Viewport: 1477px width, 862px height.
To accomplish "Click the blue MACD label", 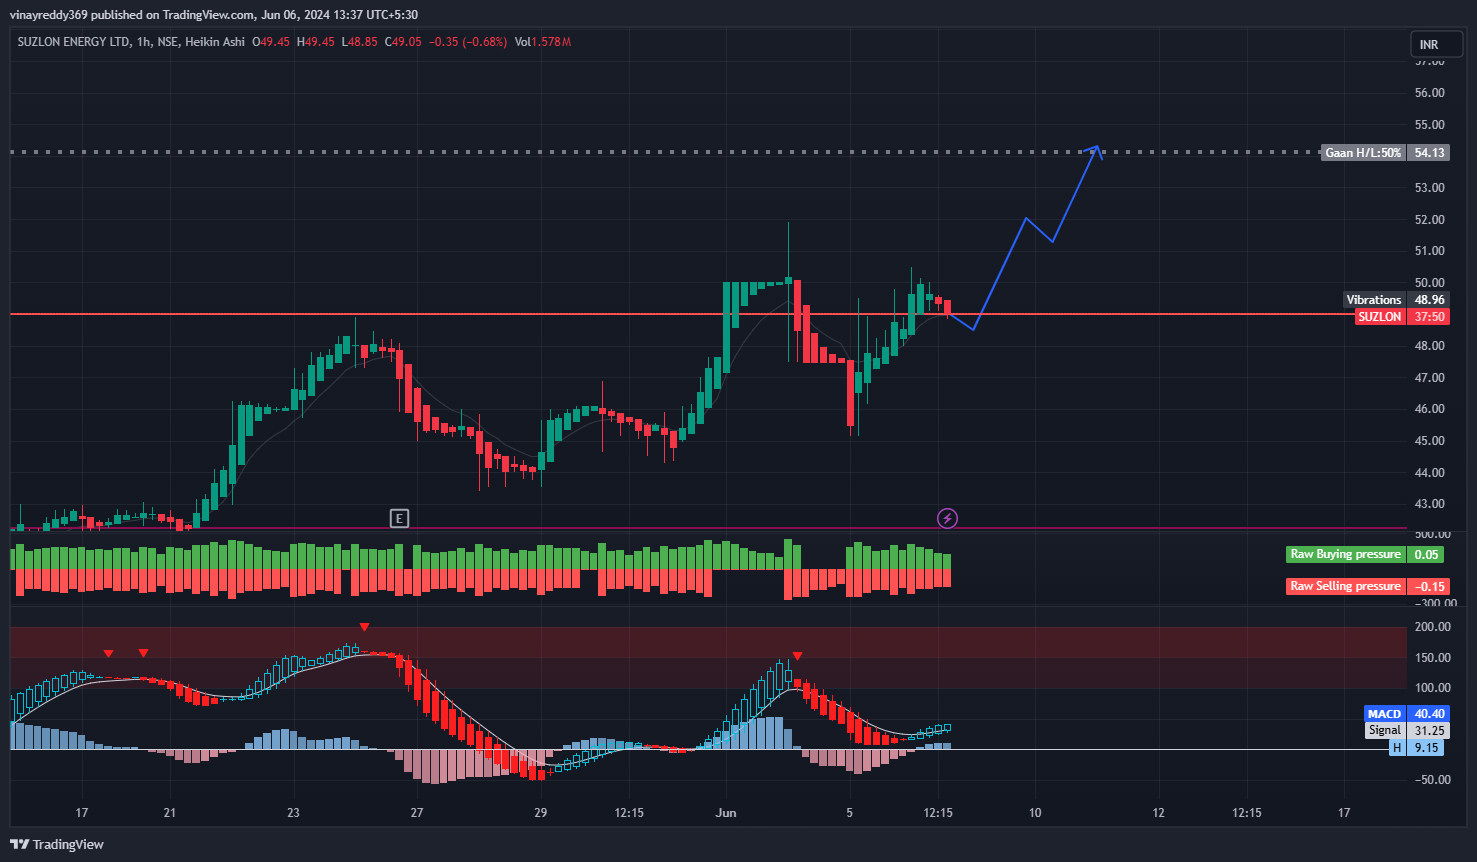I will click(1384, 714).
